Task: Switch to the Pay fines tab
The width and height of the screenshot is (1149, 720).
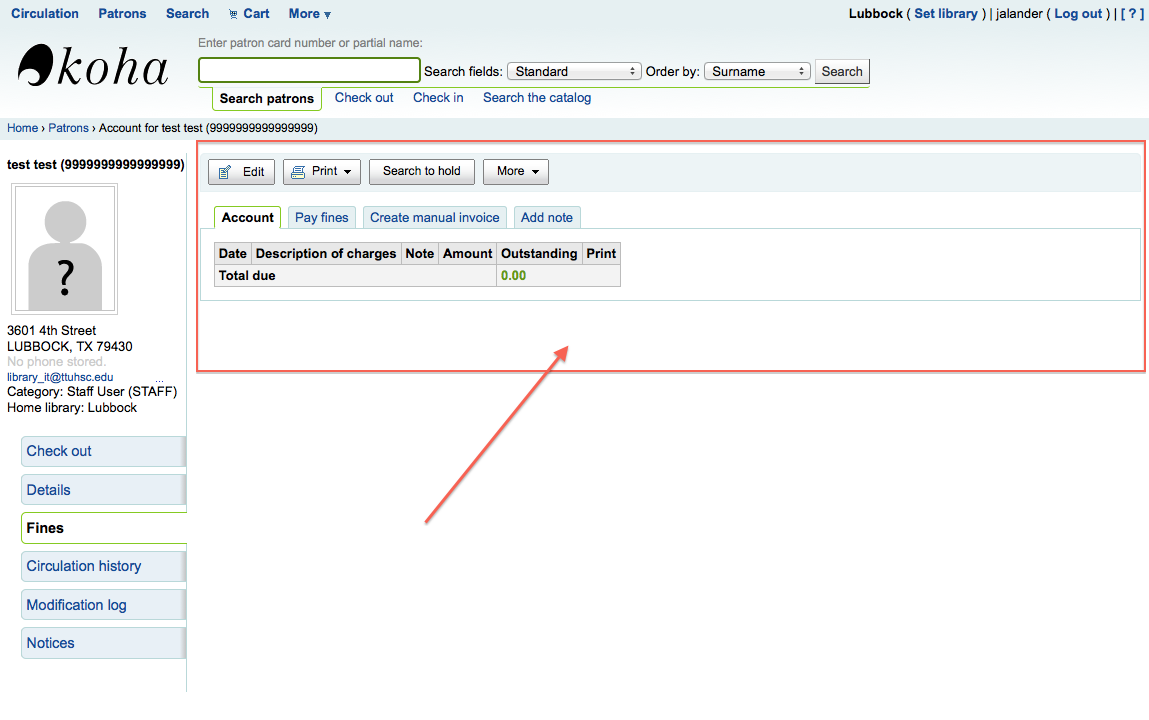Action: (x=321, y=218)
